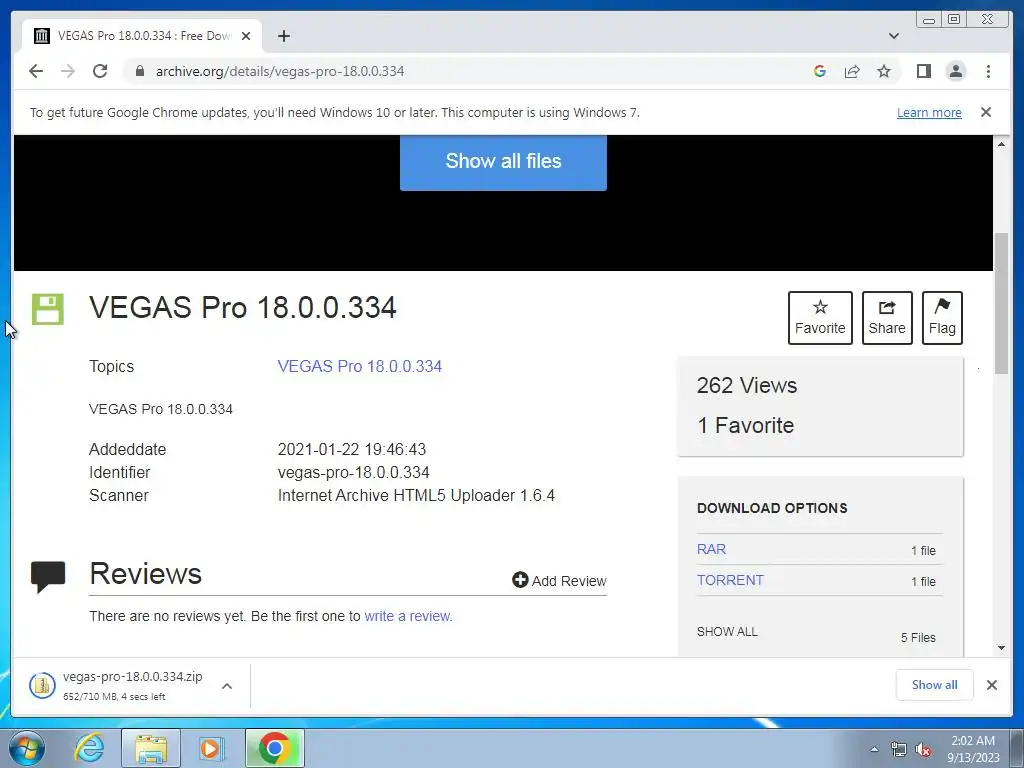The image size is (1024, 768).
Task: Click the Internet Archive HTML5 Uploader 1.6.4 text
Action: click(x=416, y=495)
